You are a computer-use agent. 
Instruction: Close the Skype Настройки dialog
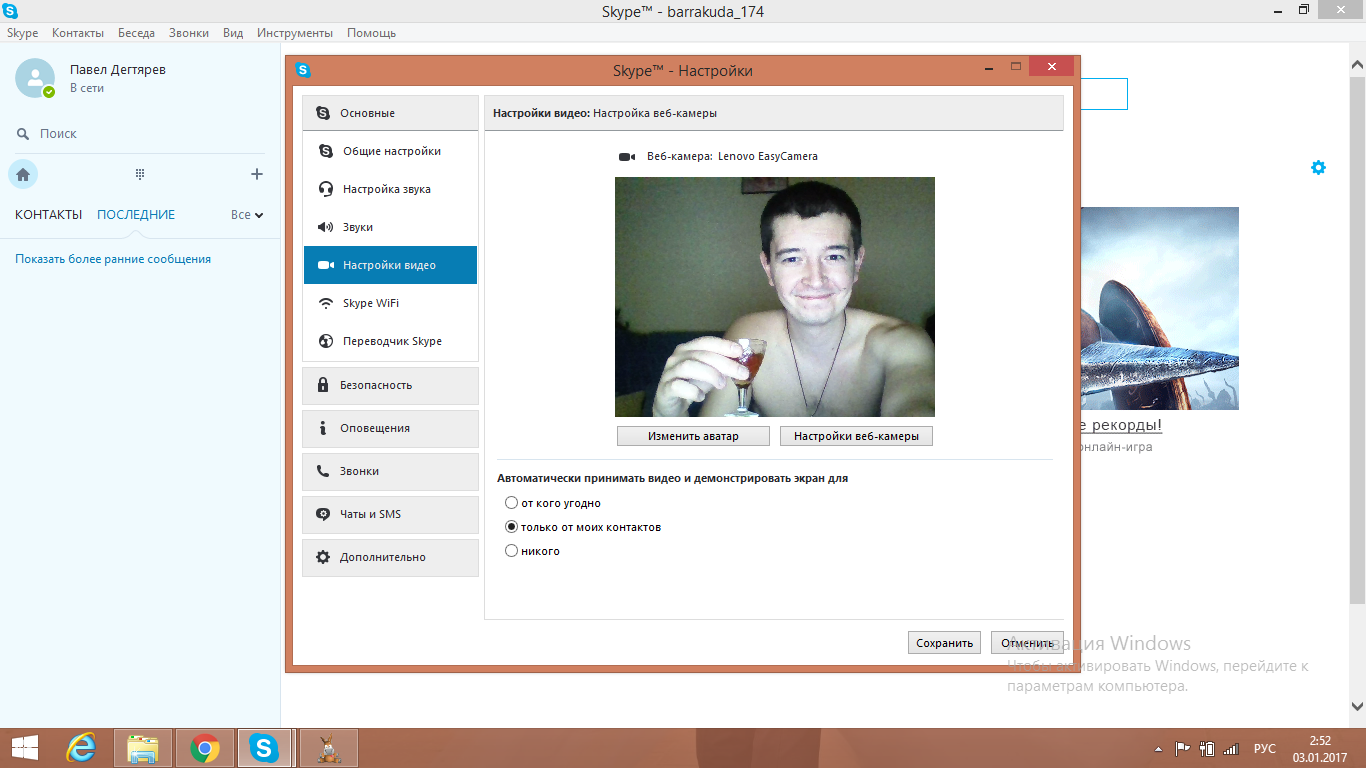click(x=1051, y=67)
